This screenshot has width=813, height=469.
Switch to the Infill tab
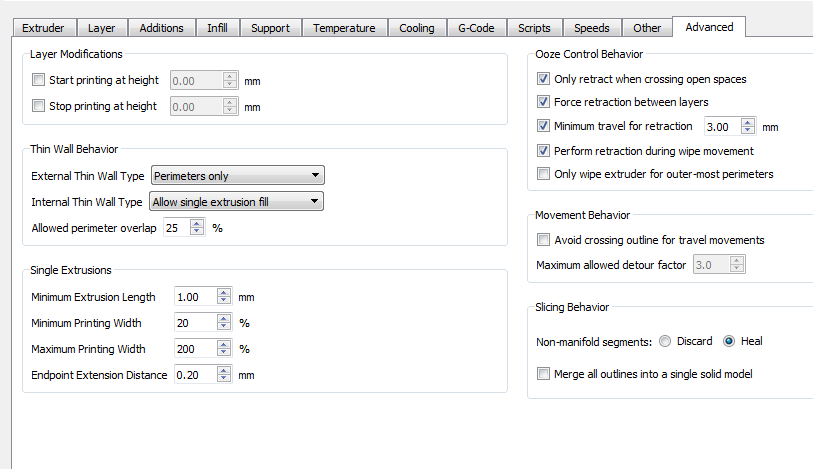pyautogui.click(x=217, y=28)
